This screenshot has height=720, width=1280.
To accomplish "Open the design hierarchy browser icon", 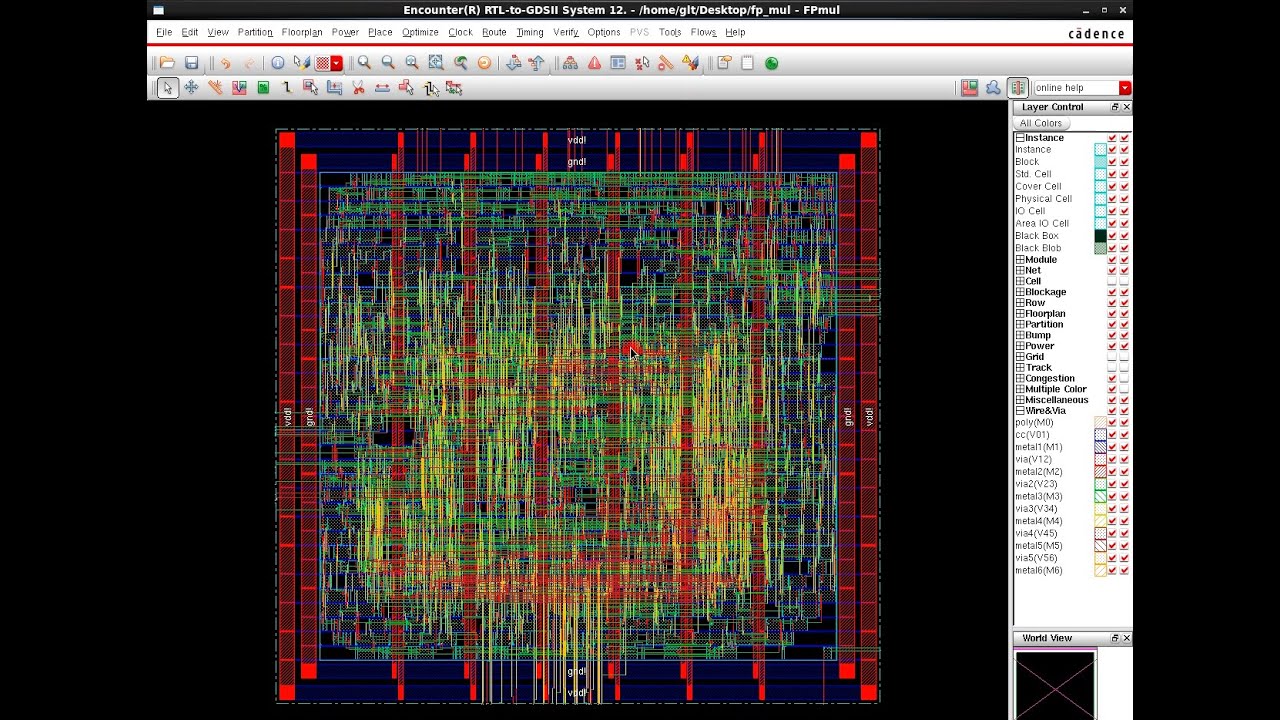I will pyautogui.click(x=570, y=63).
